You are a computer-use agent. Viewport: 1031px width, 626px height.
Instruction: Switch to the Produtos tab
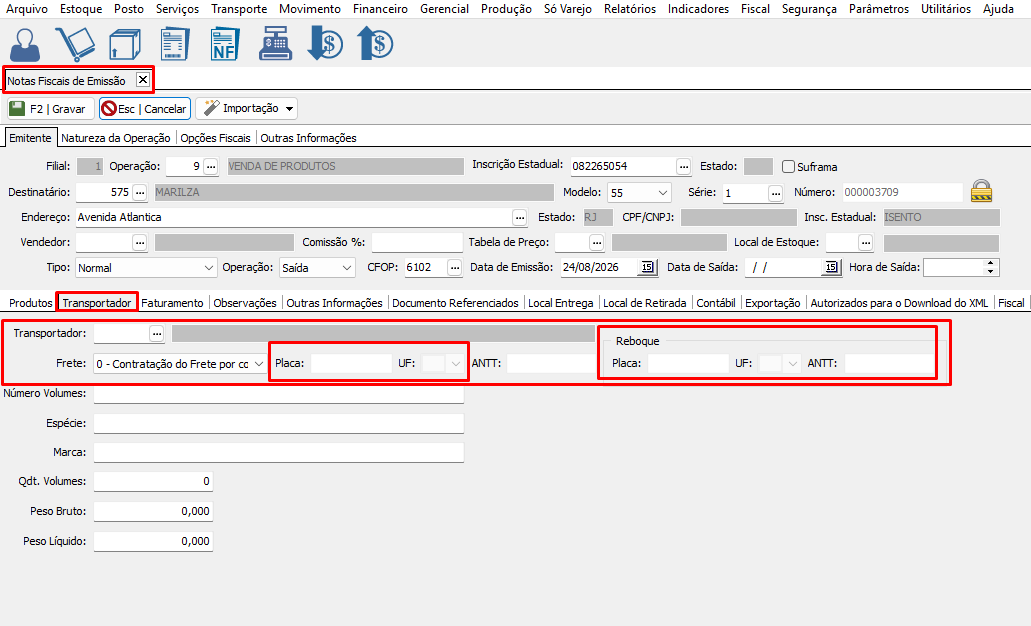click(30, 302)
